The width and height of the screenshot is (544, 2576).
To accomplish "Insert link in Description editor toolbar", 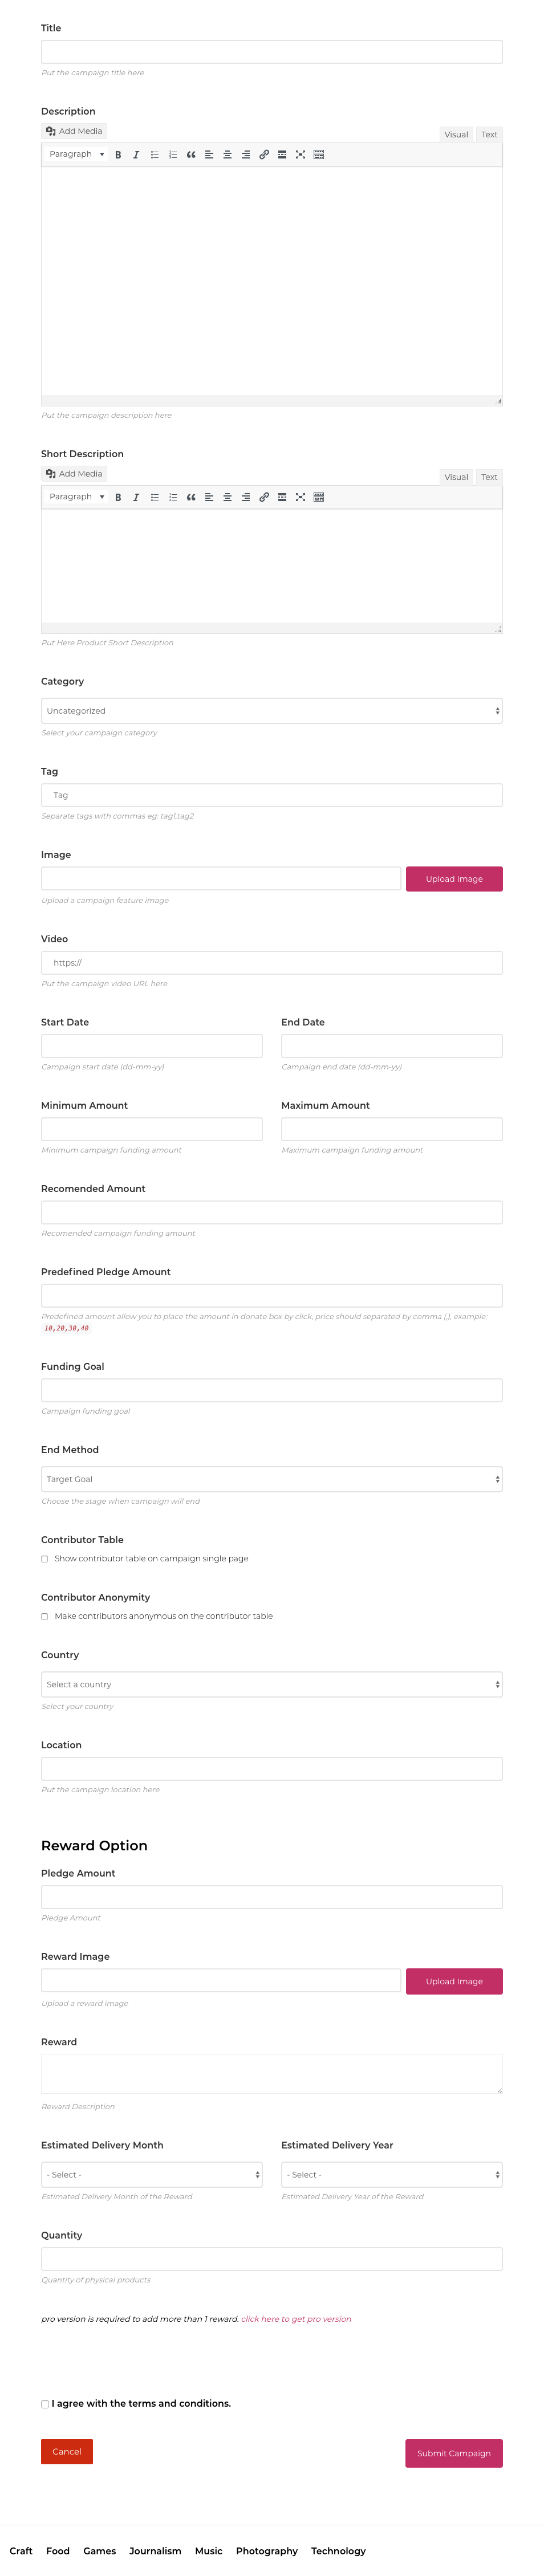I will coord(264,155).
